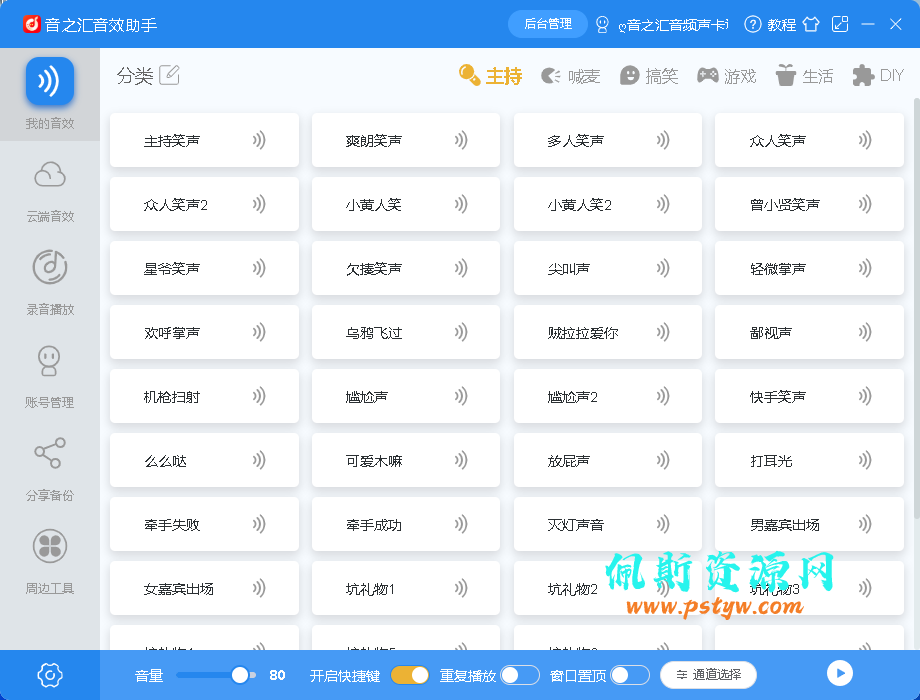Click the 欠揍笑声 sound card
This screenshot has width=920, height=700.
coord(406,268)
